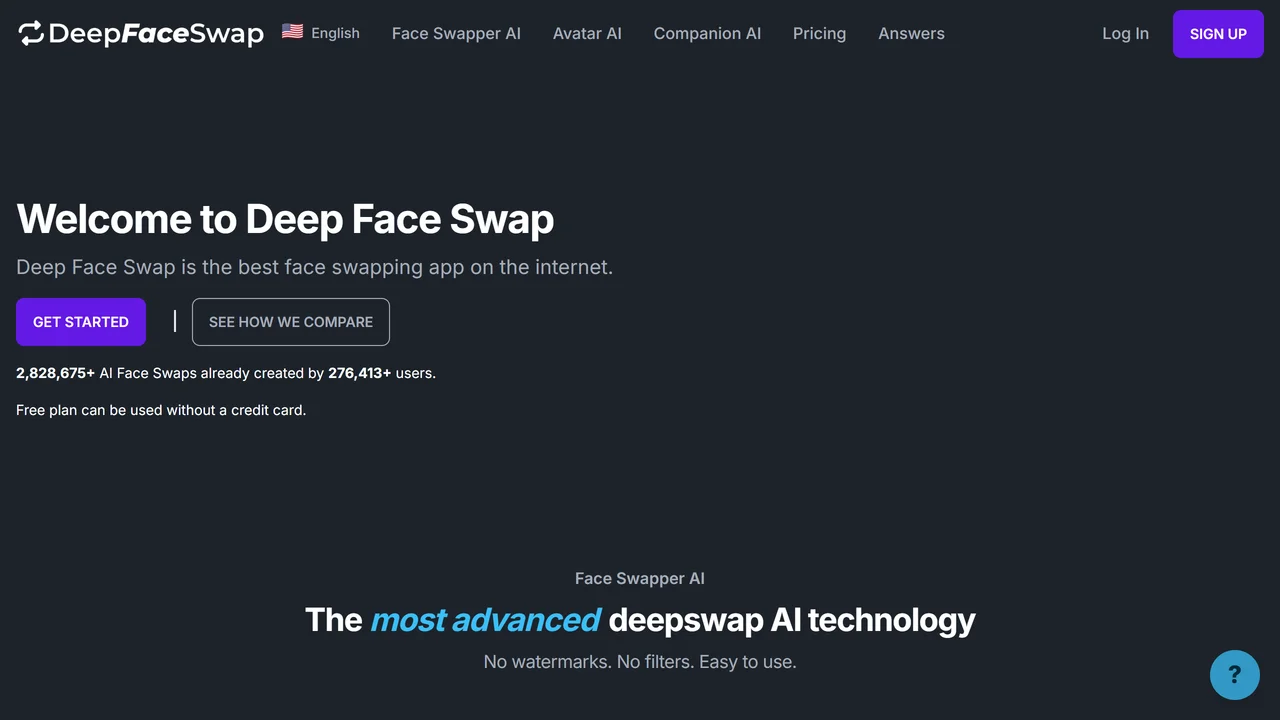Click the "best face swapping app" tagline
Screen dimensions: 1280x720
tap(314, 267)
